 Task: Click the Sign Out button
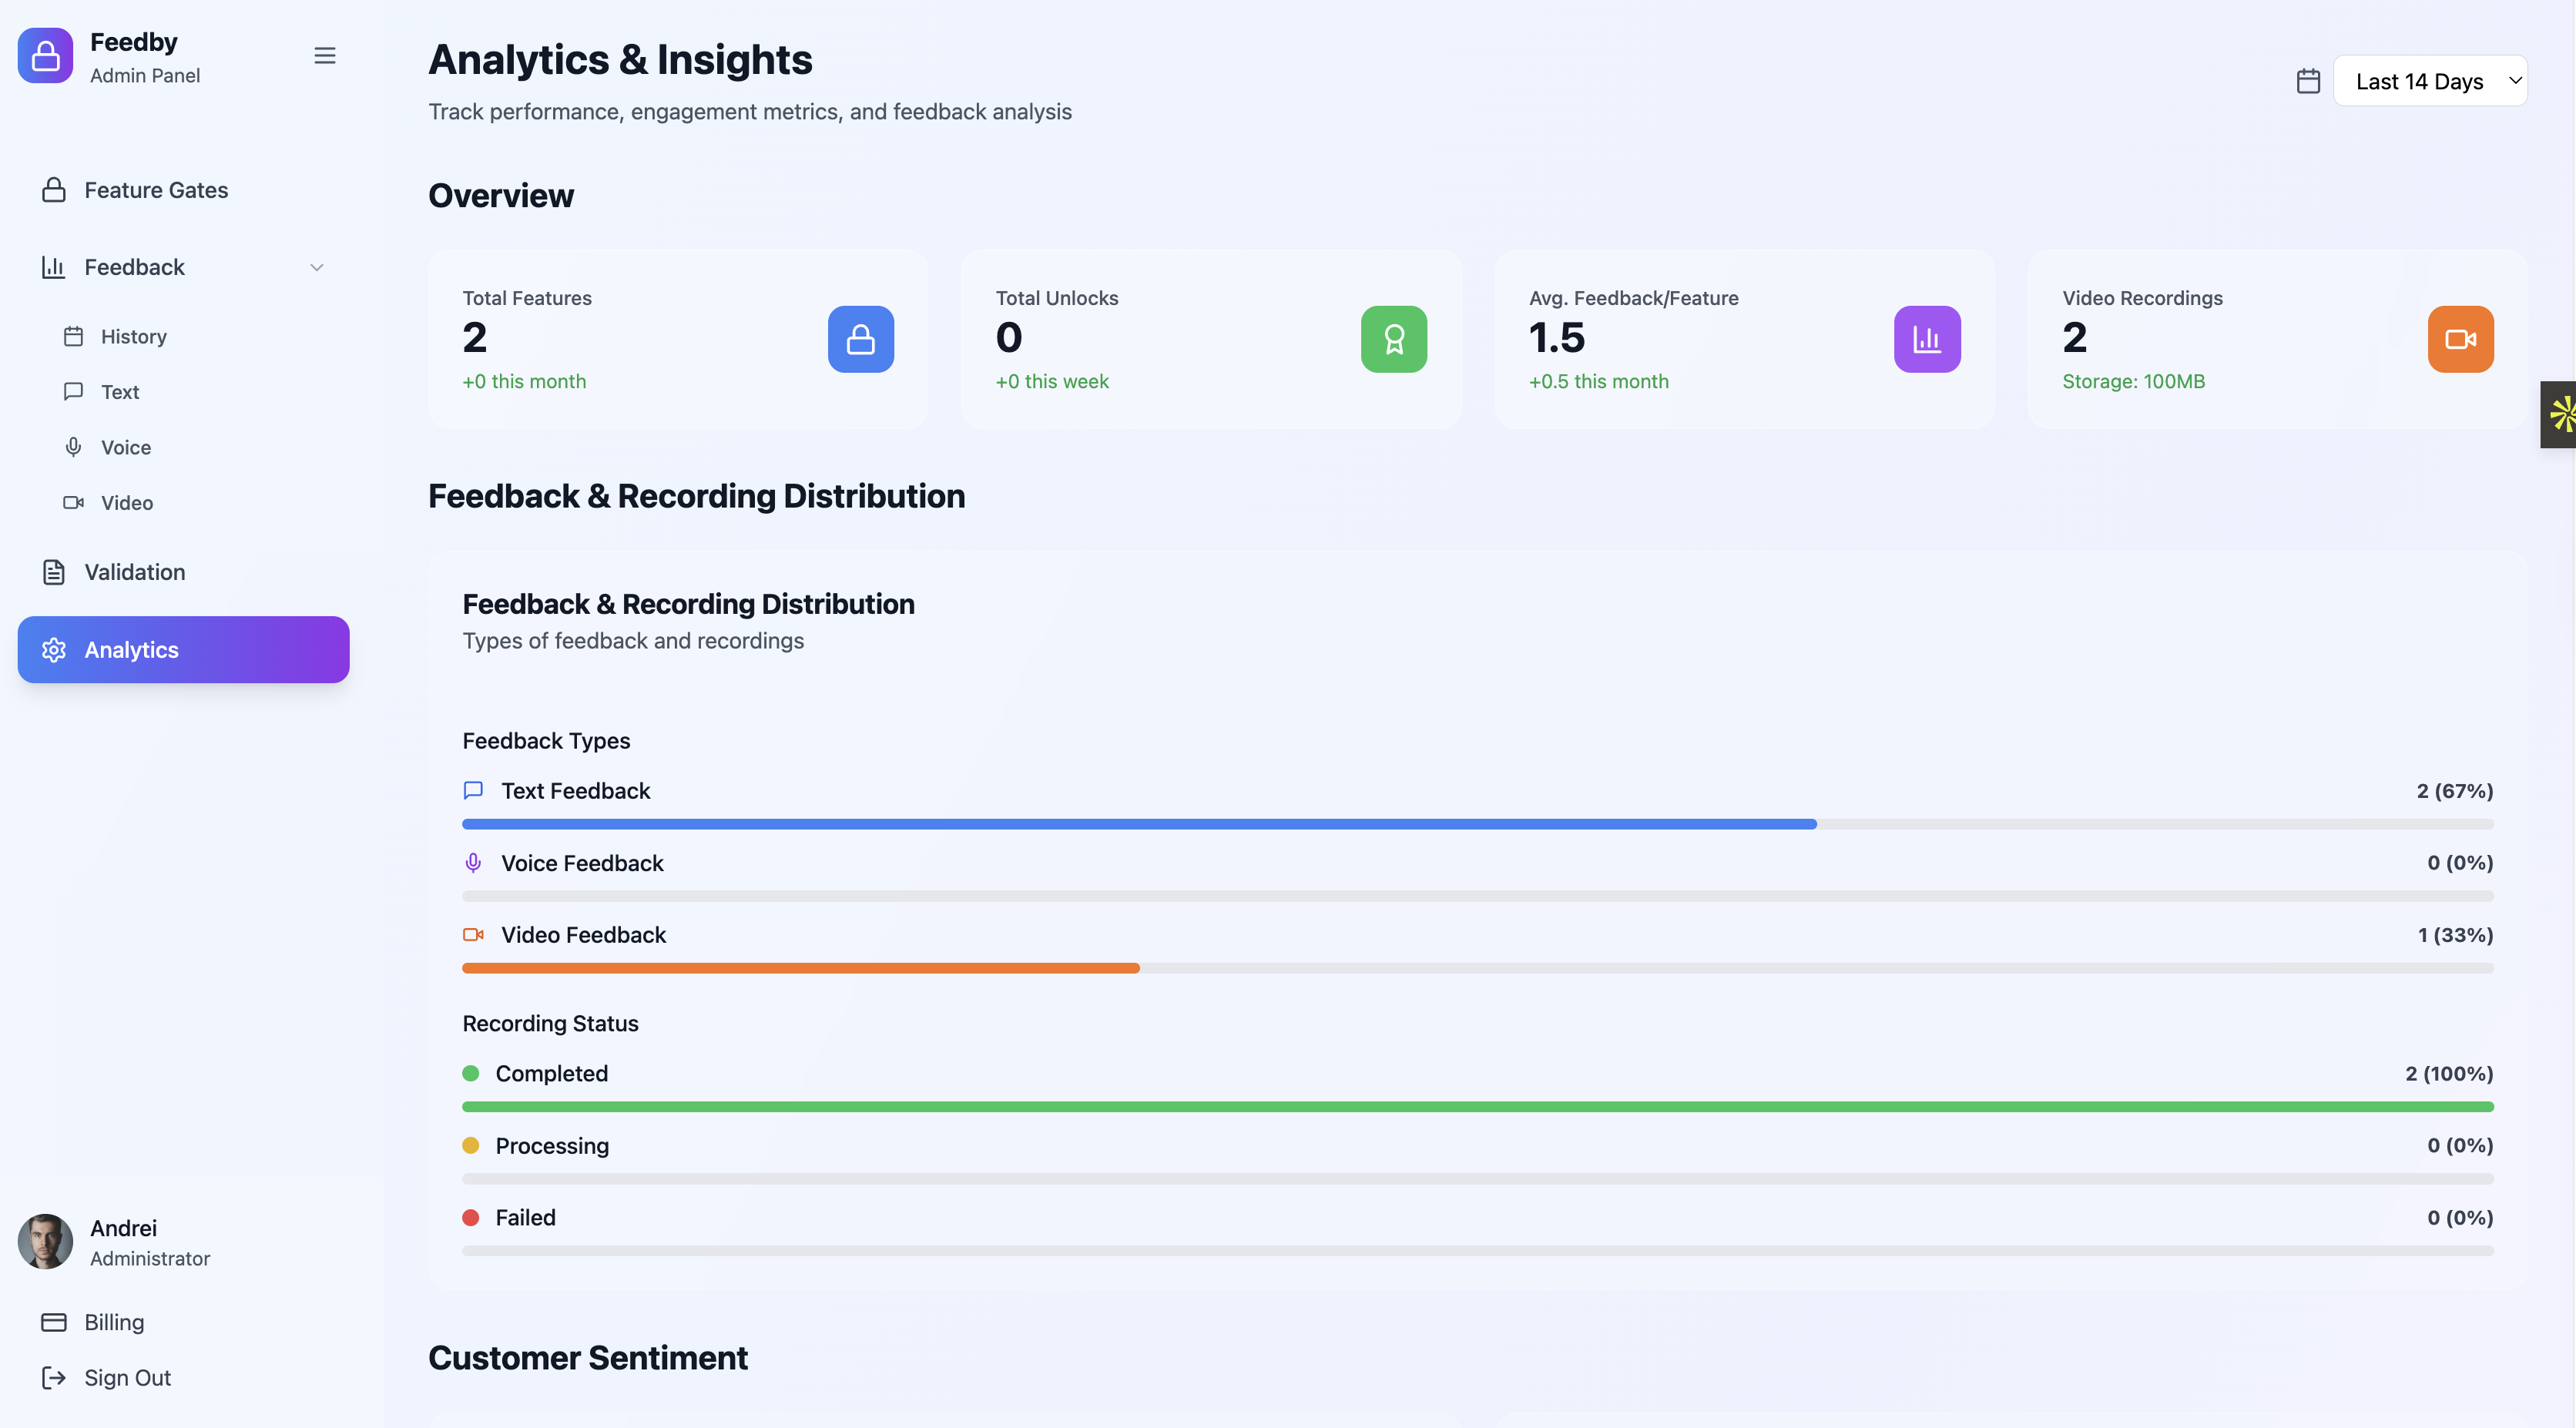(x=126, y=1378)
